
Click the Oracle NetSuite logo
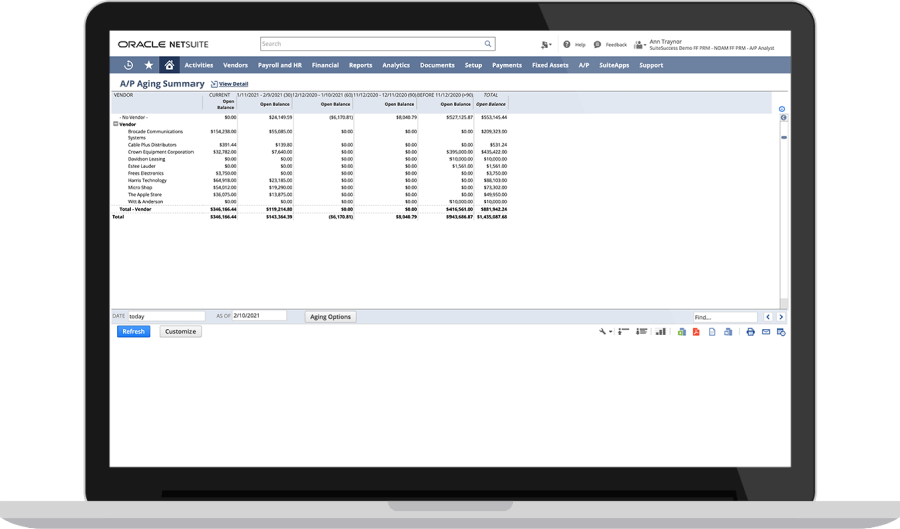[163, 44]
